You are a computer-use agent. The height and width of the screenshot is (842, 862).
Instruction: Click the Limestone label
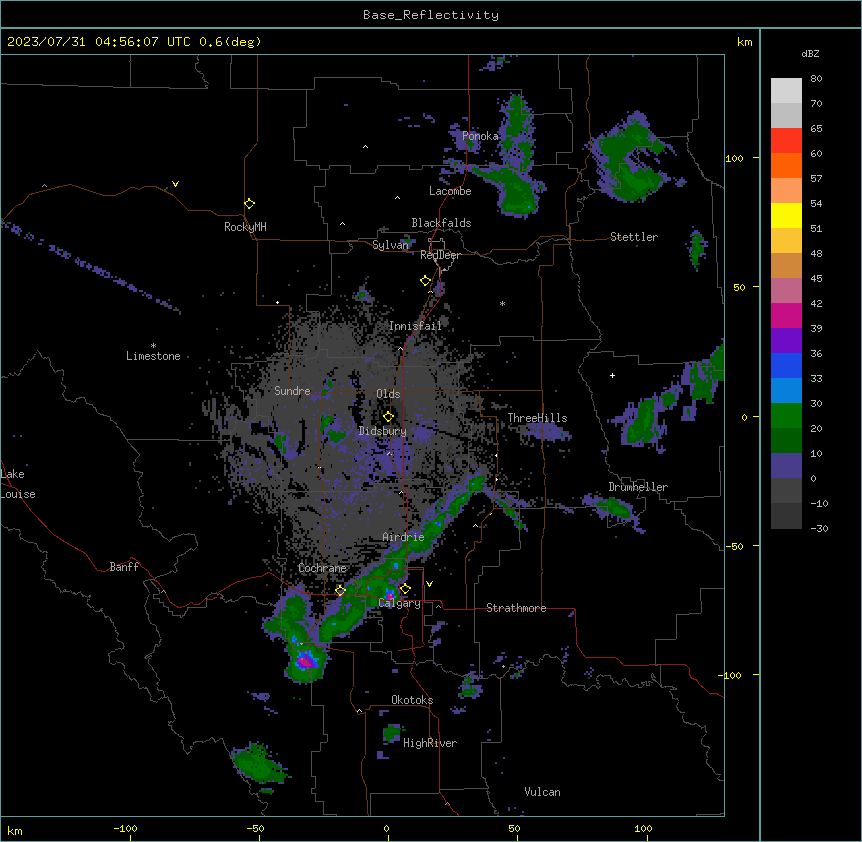153,356
